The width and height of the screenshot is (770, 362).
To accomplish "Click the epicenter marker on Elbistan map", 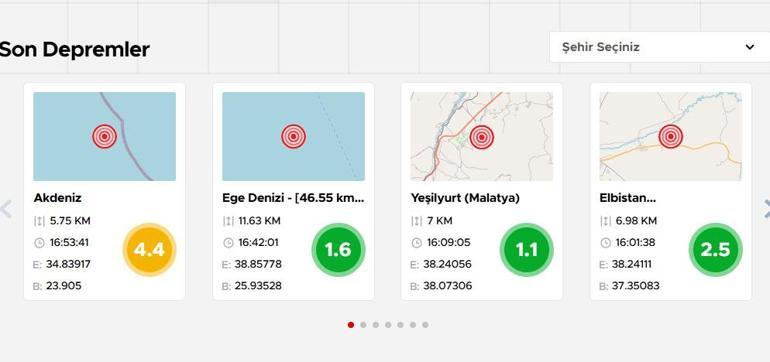I will tap(670, 137).
